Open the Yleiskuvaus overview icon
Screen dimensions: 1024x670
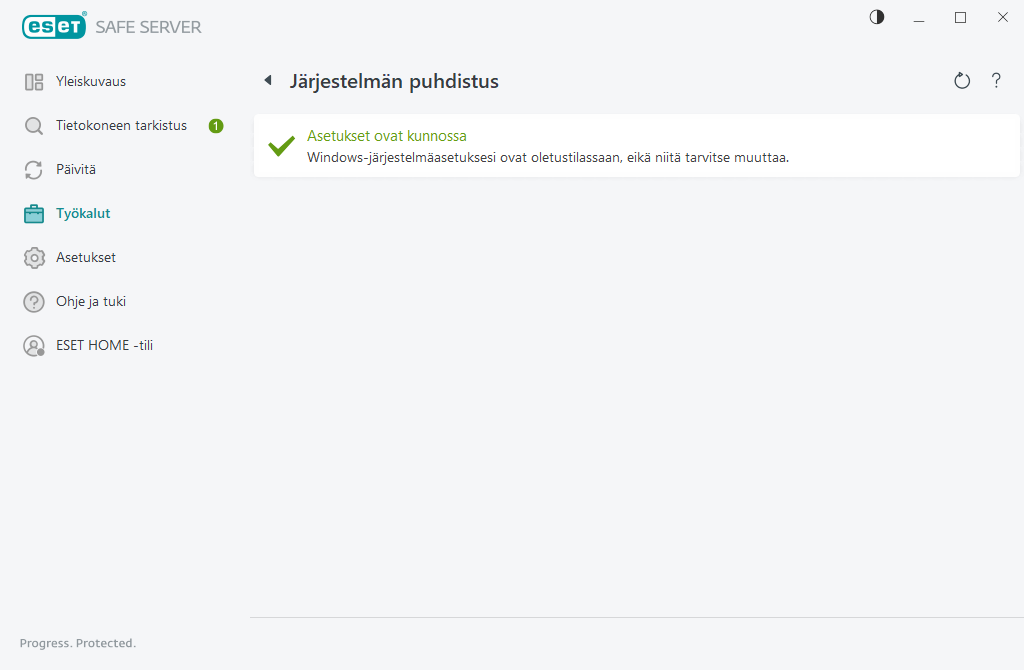tap(33, 81)
